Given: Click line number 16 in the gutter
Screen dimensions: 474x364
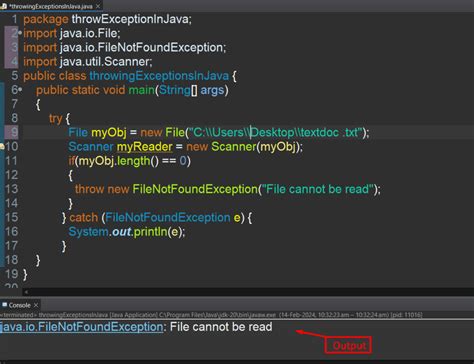Looking at the screenshot, I should [11, 232].
